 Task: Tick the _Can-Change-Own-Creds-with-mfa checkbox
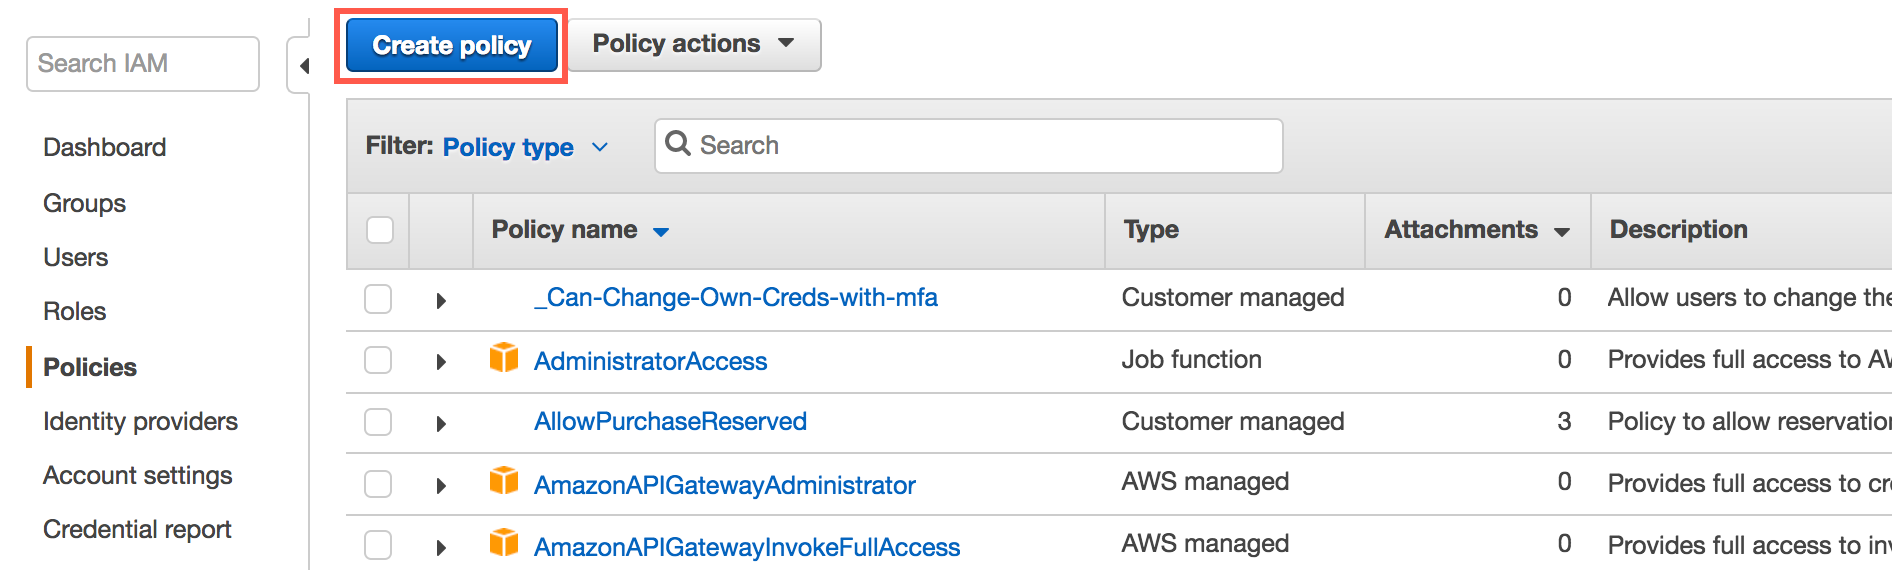coord(378,298)
